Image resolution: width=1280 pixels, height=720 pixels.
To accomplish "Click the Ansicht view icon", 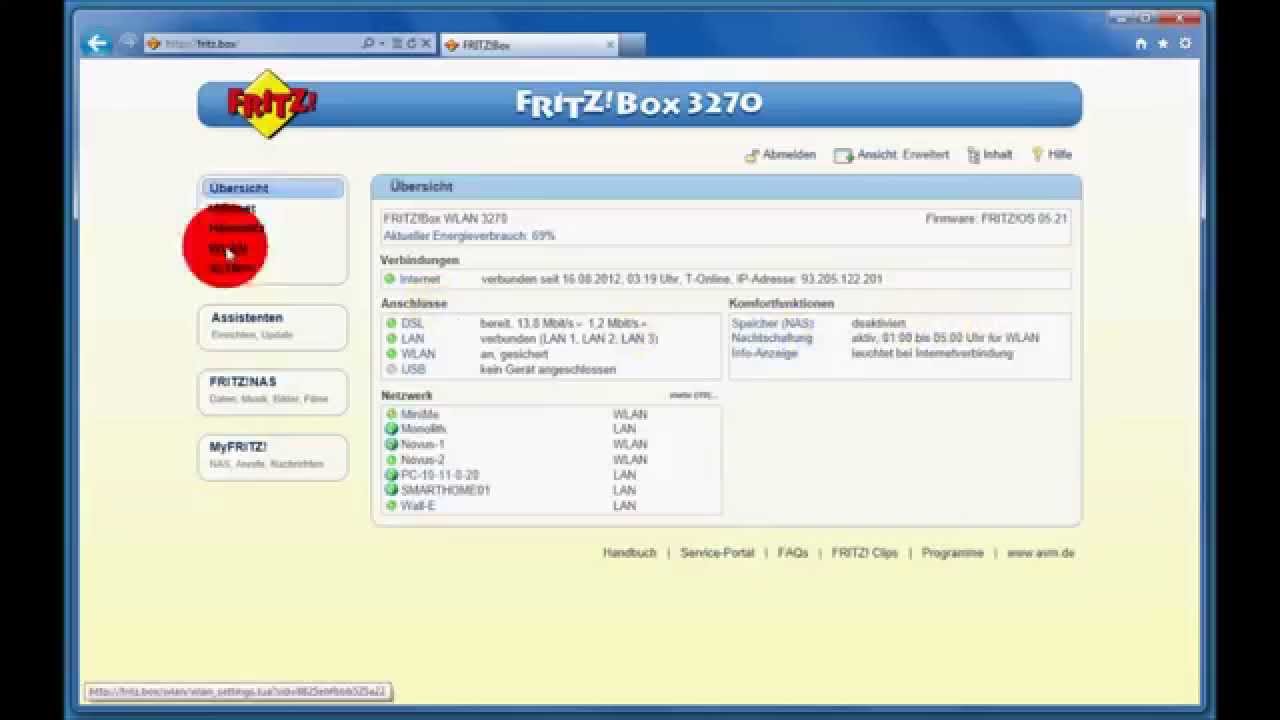I will [844, 155].
